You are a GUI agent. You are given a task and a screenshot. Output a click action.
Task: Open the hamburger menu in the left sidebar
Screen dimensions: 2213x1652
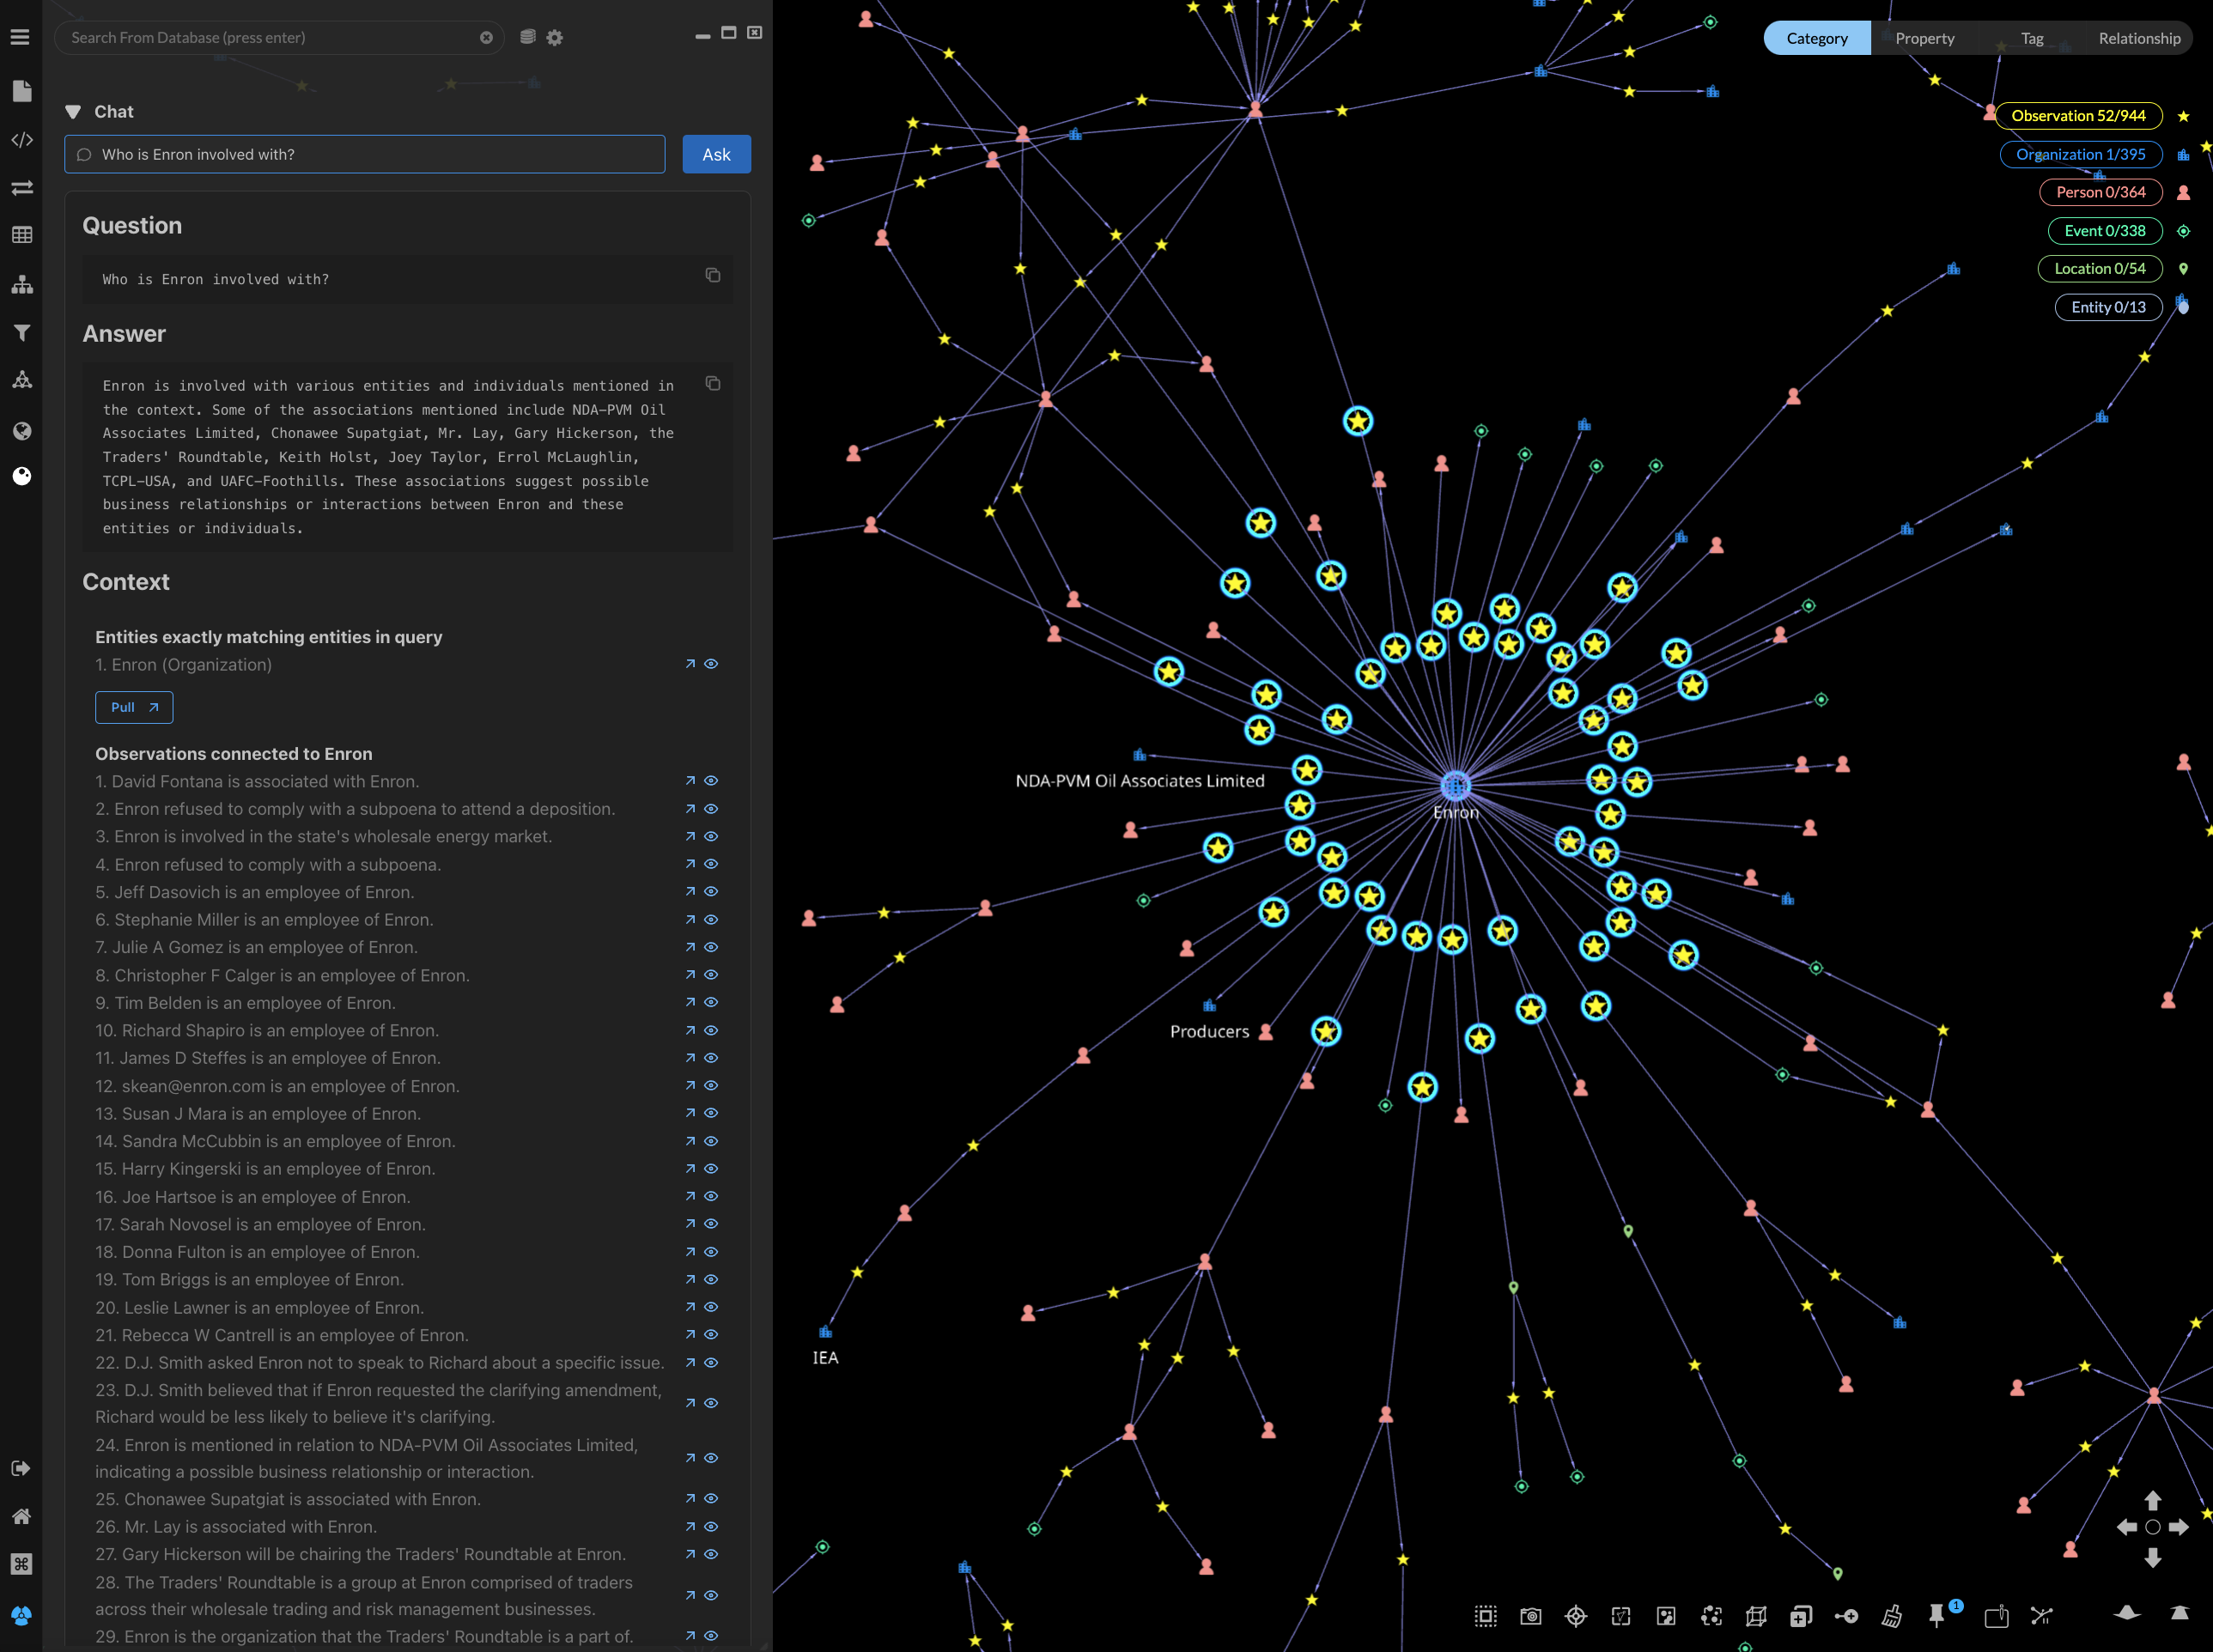point(20,37)
